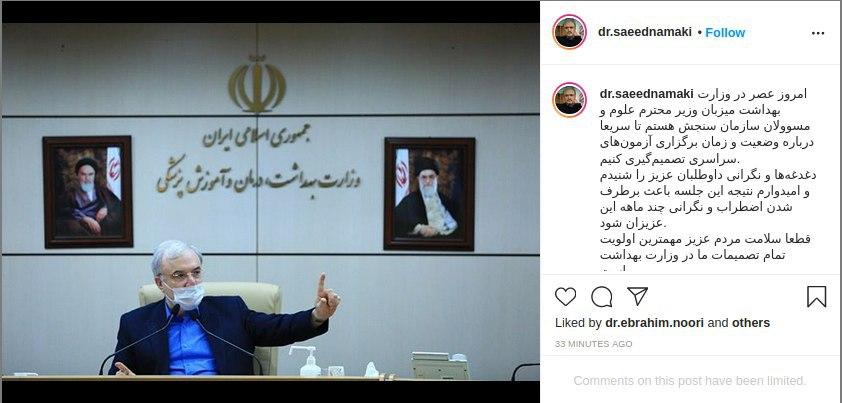Click the right framed portrait in photo
Screen dimensions: 842x403
(429, 194)
